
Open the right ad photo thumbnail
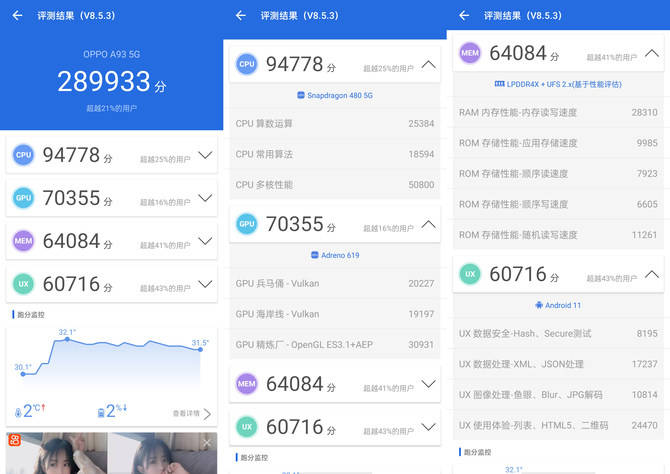coord(162,453)
